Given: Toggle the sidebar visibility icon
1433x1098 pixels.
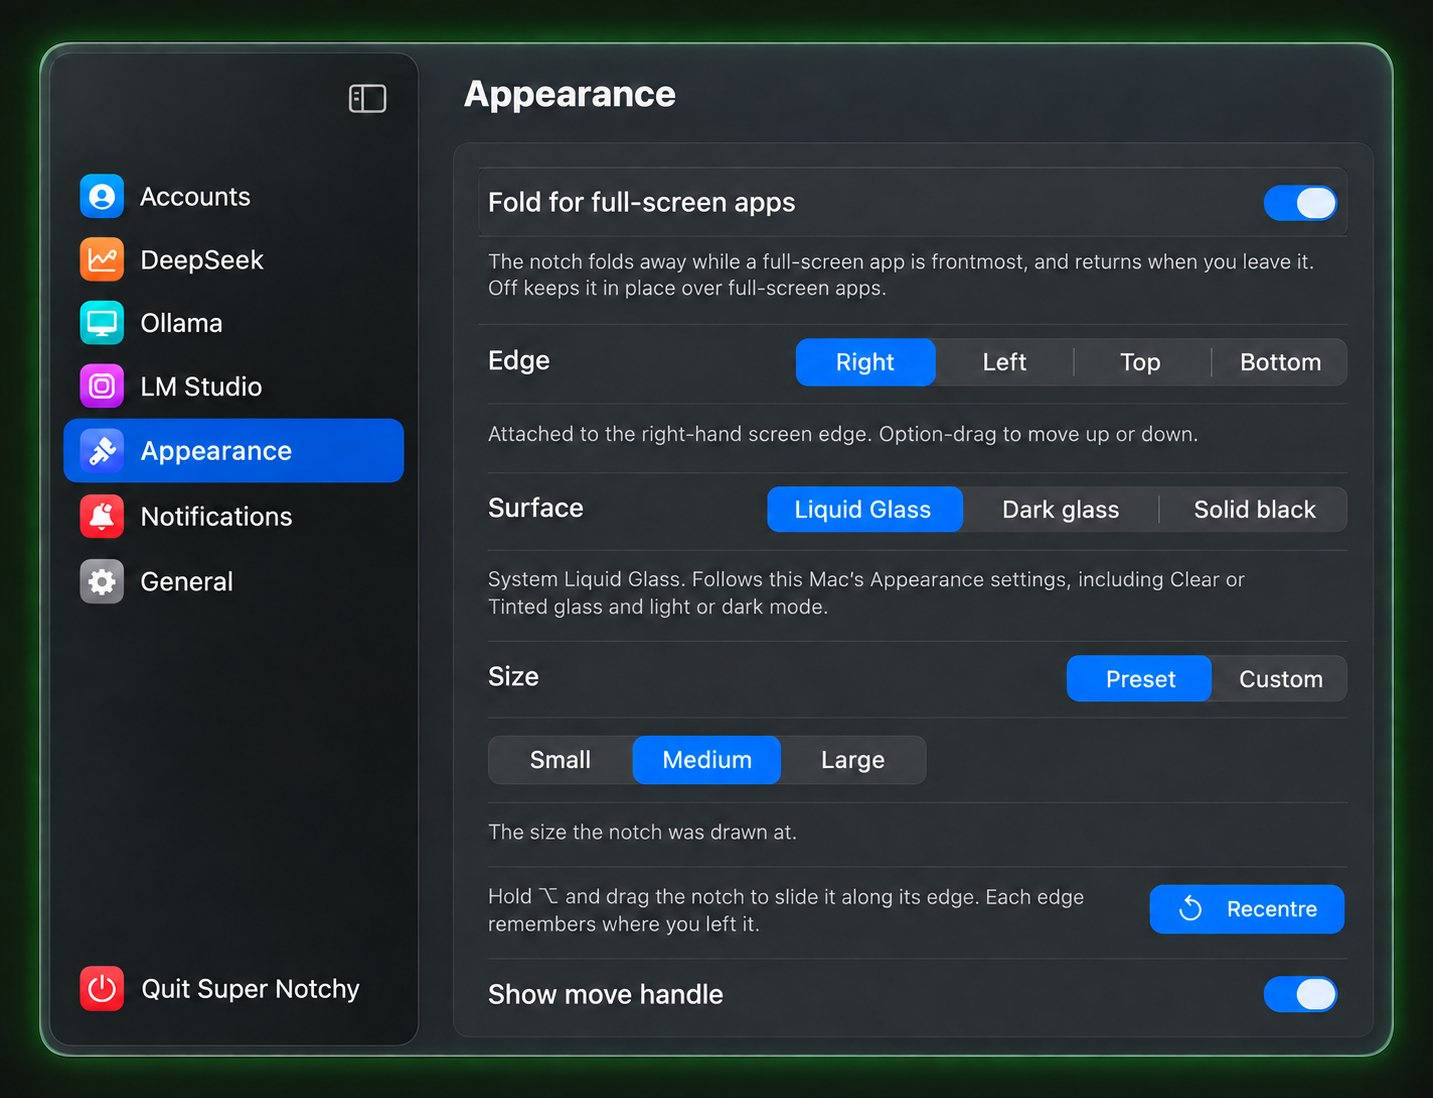Looking at the screenshot, I should pyautogui.click(x=367, y=98).
